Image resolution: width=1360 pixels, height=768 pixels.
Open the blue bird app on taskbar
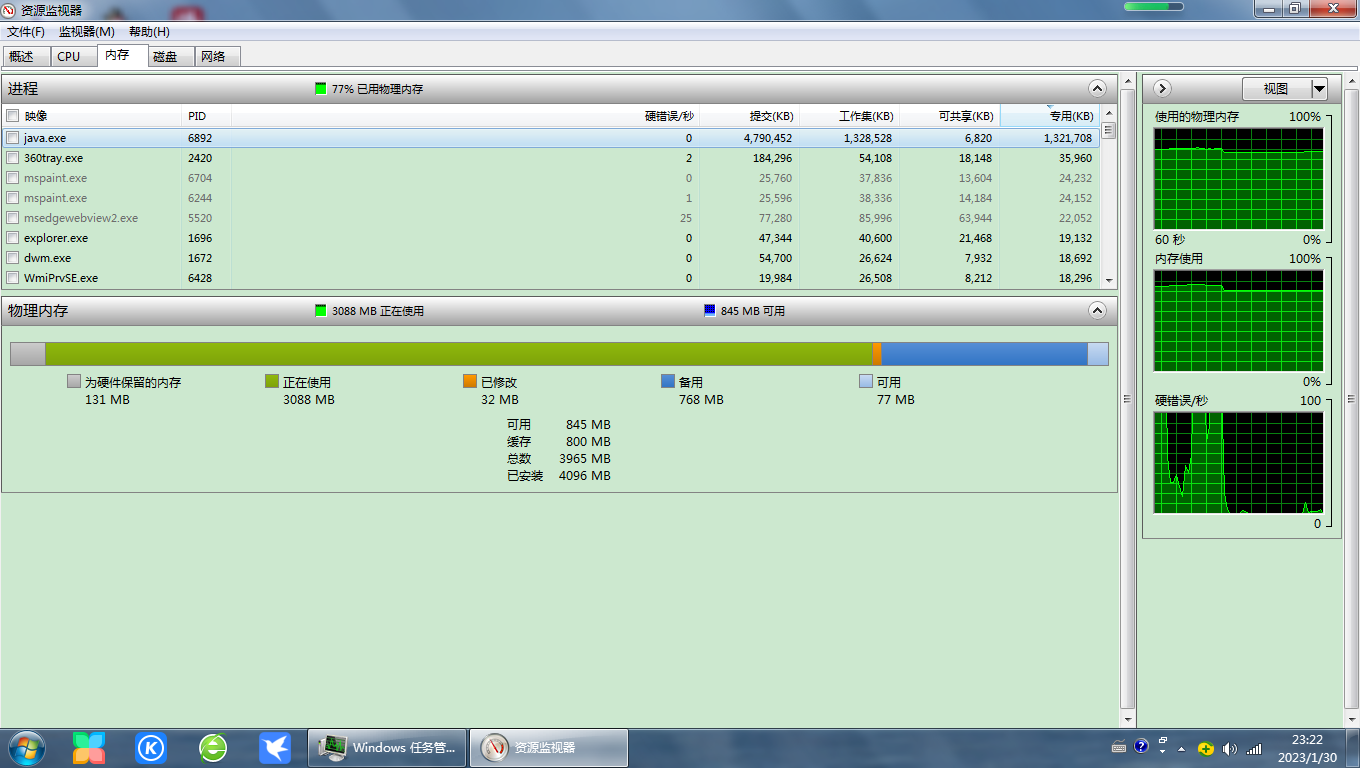pyautogui.click(x=274, y=747)
